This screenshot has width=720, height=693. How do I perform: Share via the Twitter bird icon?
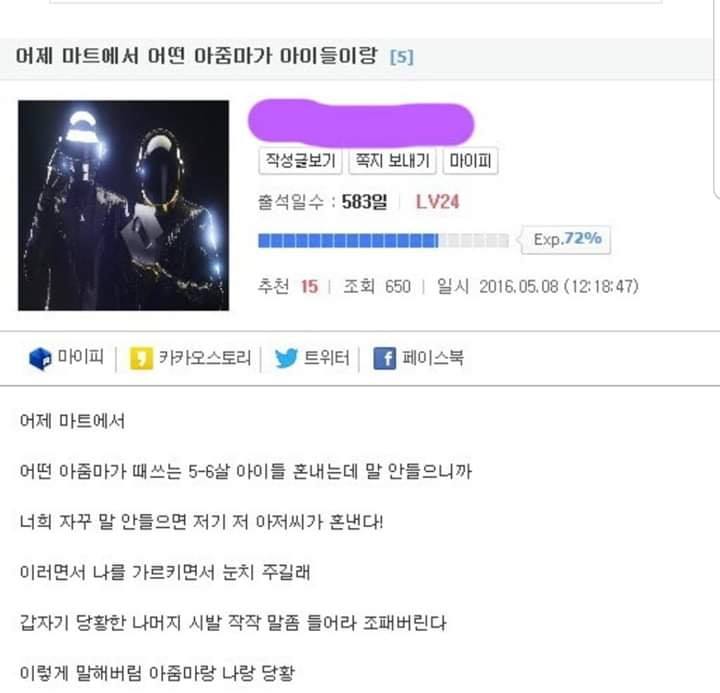[286, 358]
